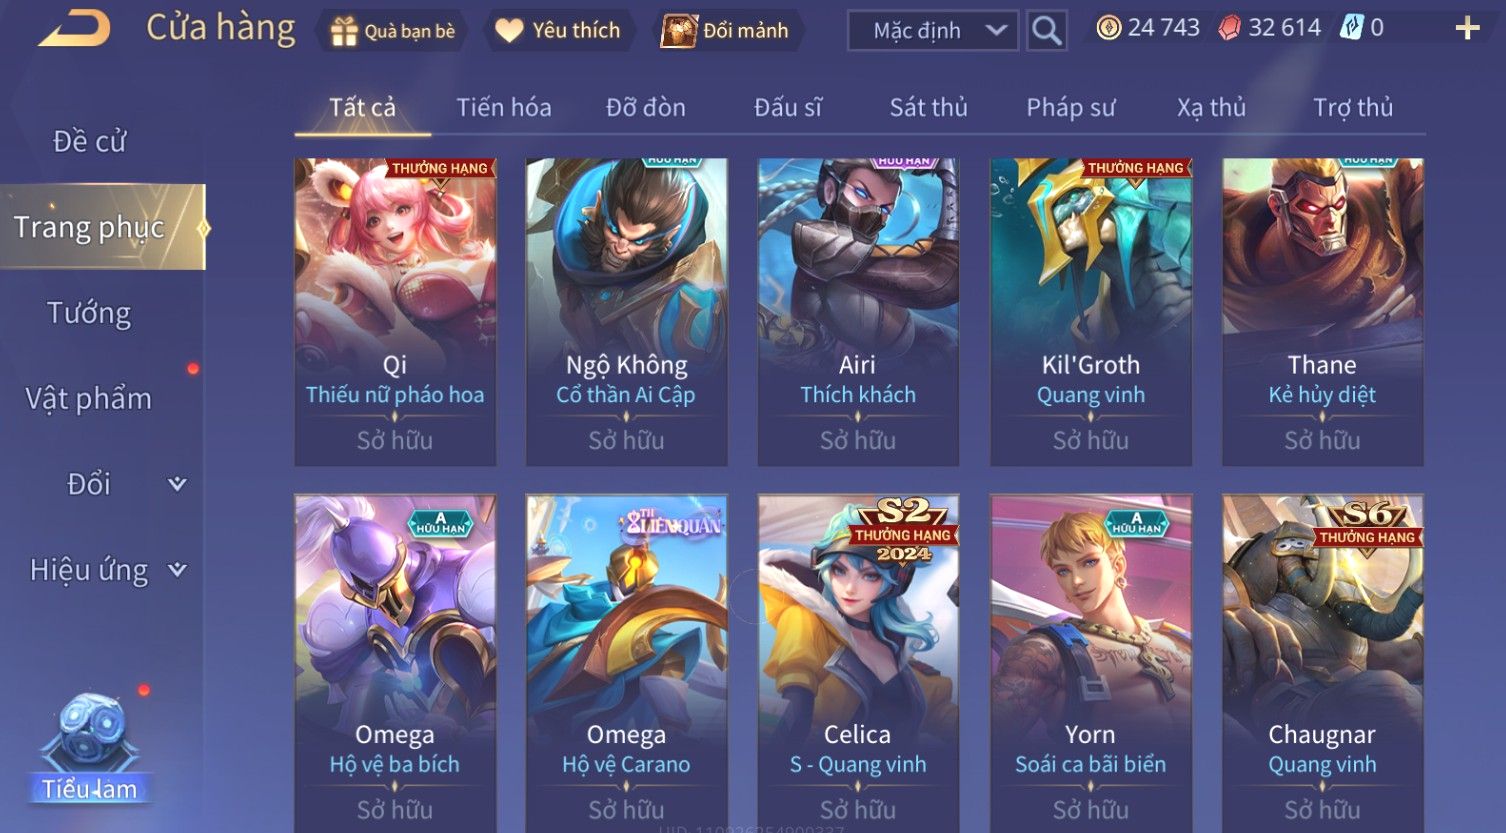
Task: Open the Celica S - Quang vinh skin card
Action: [x=858, y=663]
